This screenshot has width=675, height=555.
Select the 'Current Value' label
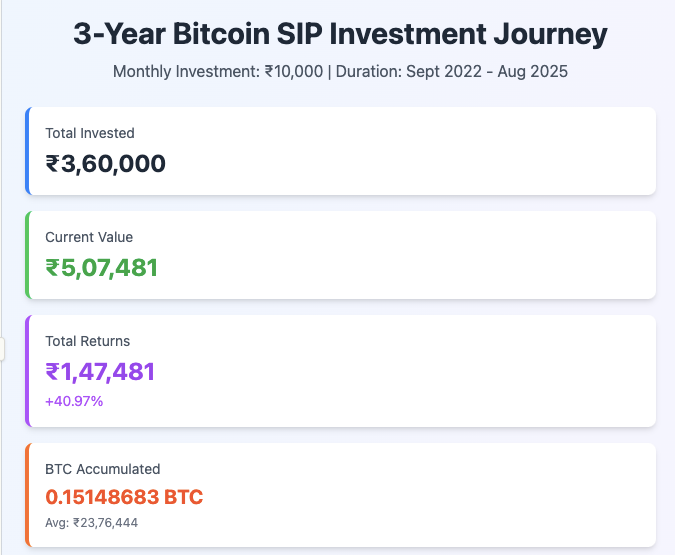pos(89,237)
